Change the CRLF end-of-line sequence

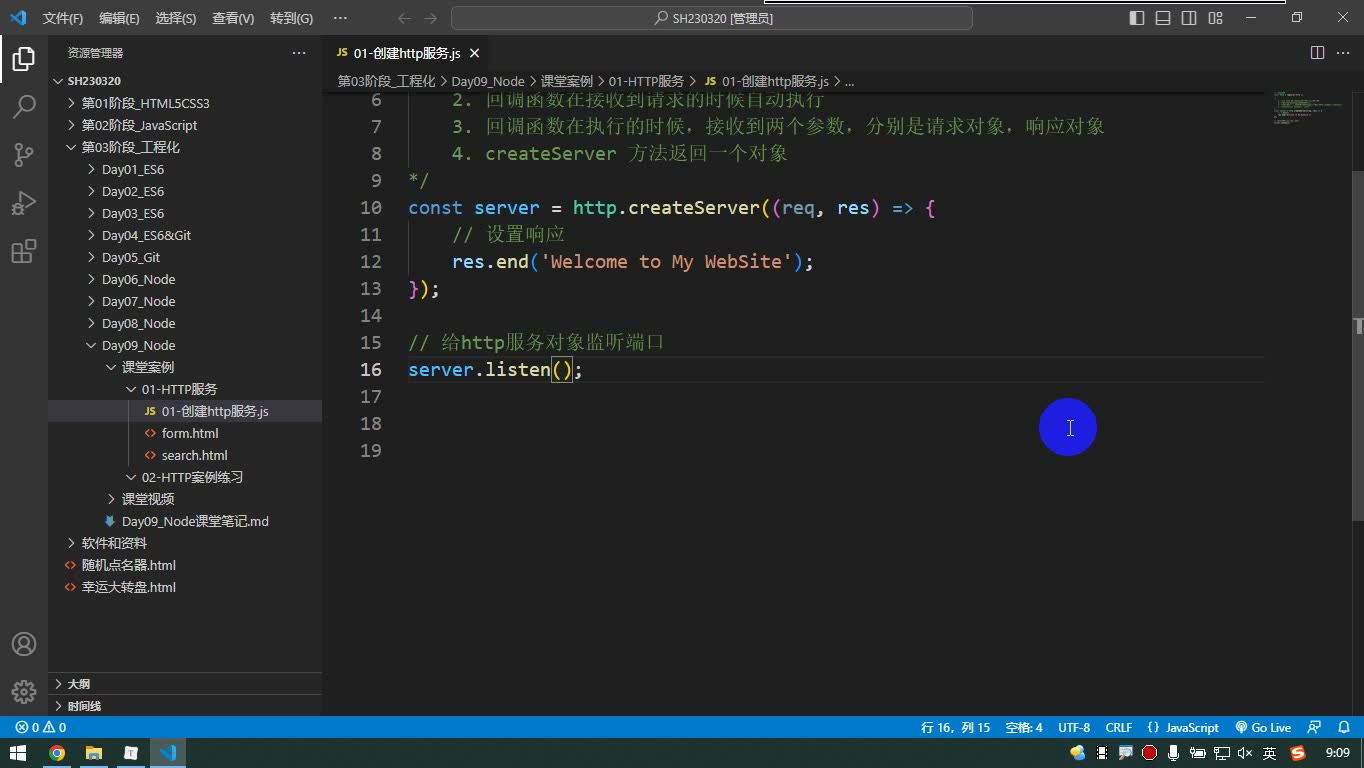click(1119, 728)
